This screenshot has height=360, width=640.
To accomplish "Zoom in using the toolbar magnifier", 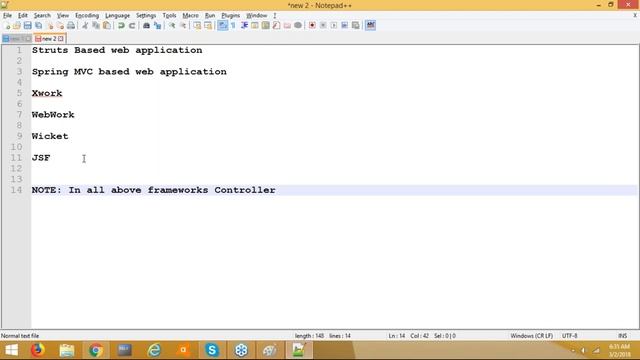I will 172,25.
